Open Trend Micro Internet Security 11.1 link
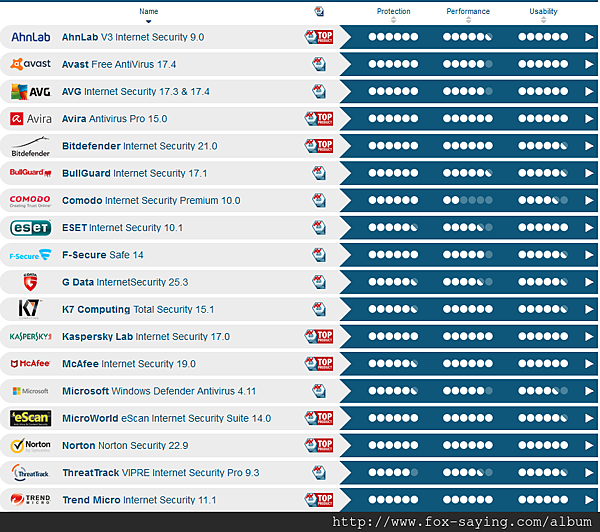The image size is (600, 532). pos(139,500)
